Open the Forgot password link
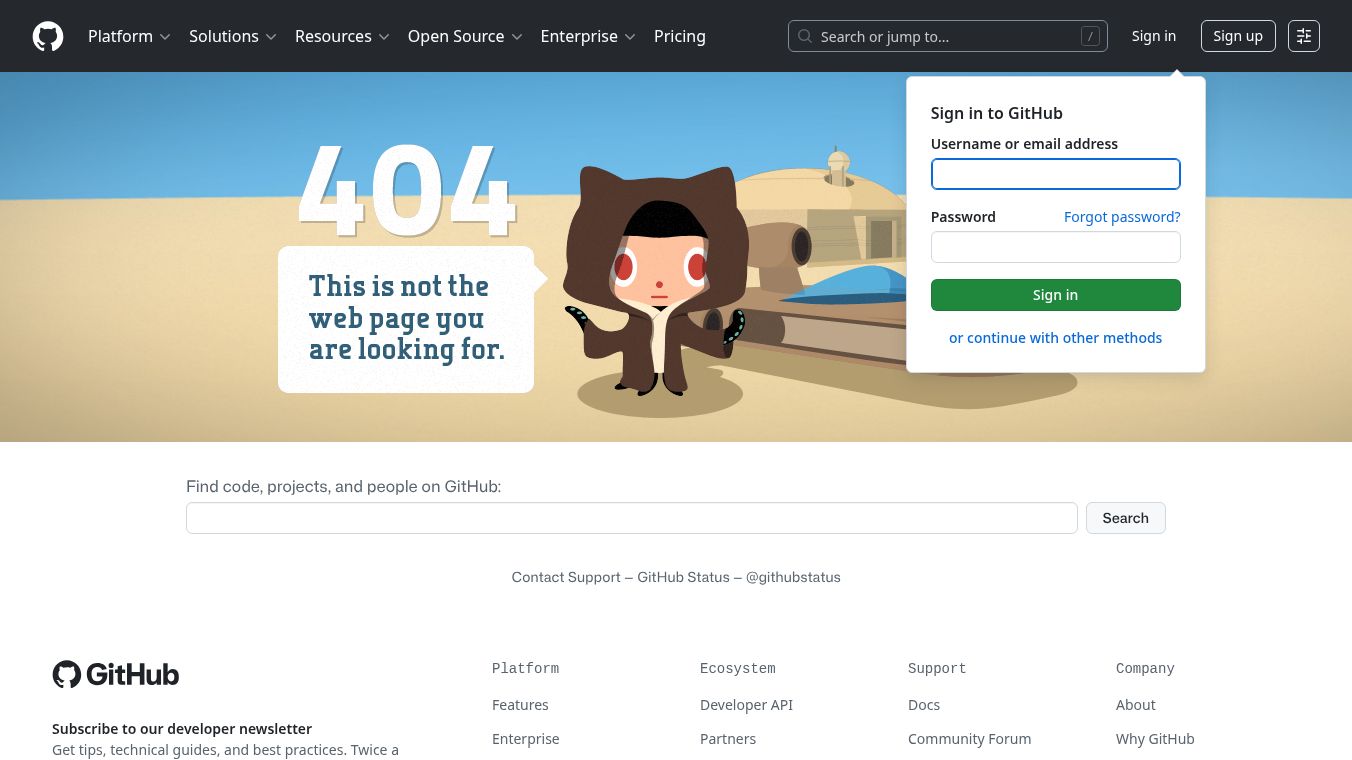Viewport: 1352px width, 760px height. point(1122,217)
